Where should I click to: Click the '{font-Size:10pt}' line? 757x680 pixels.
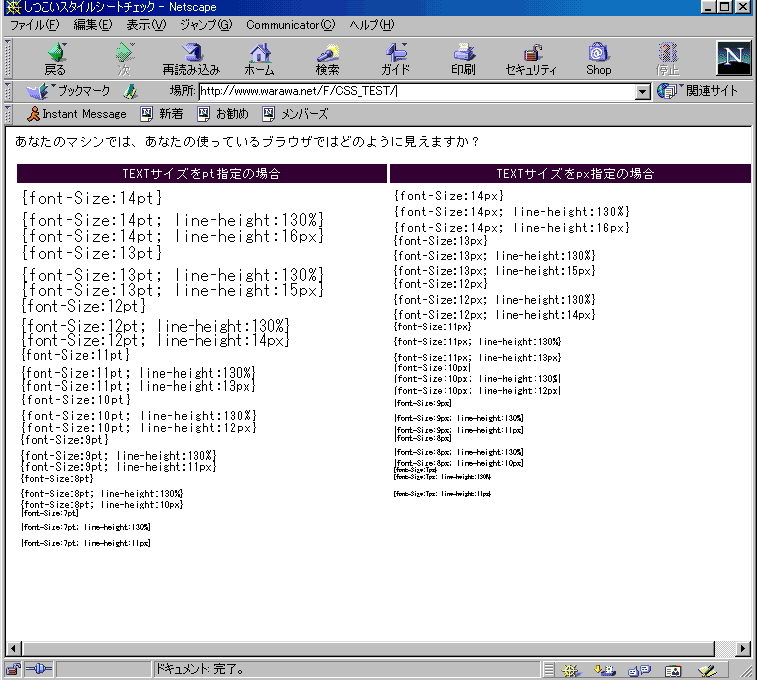point(76,400)
